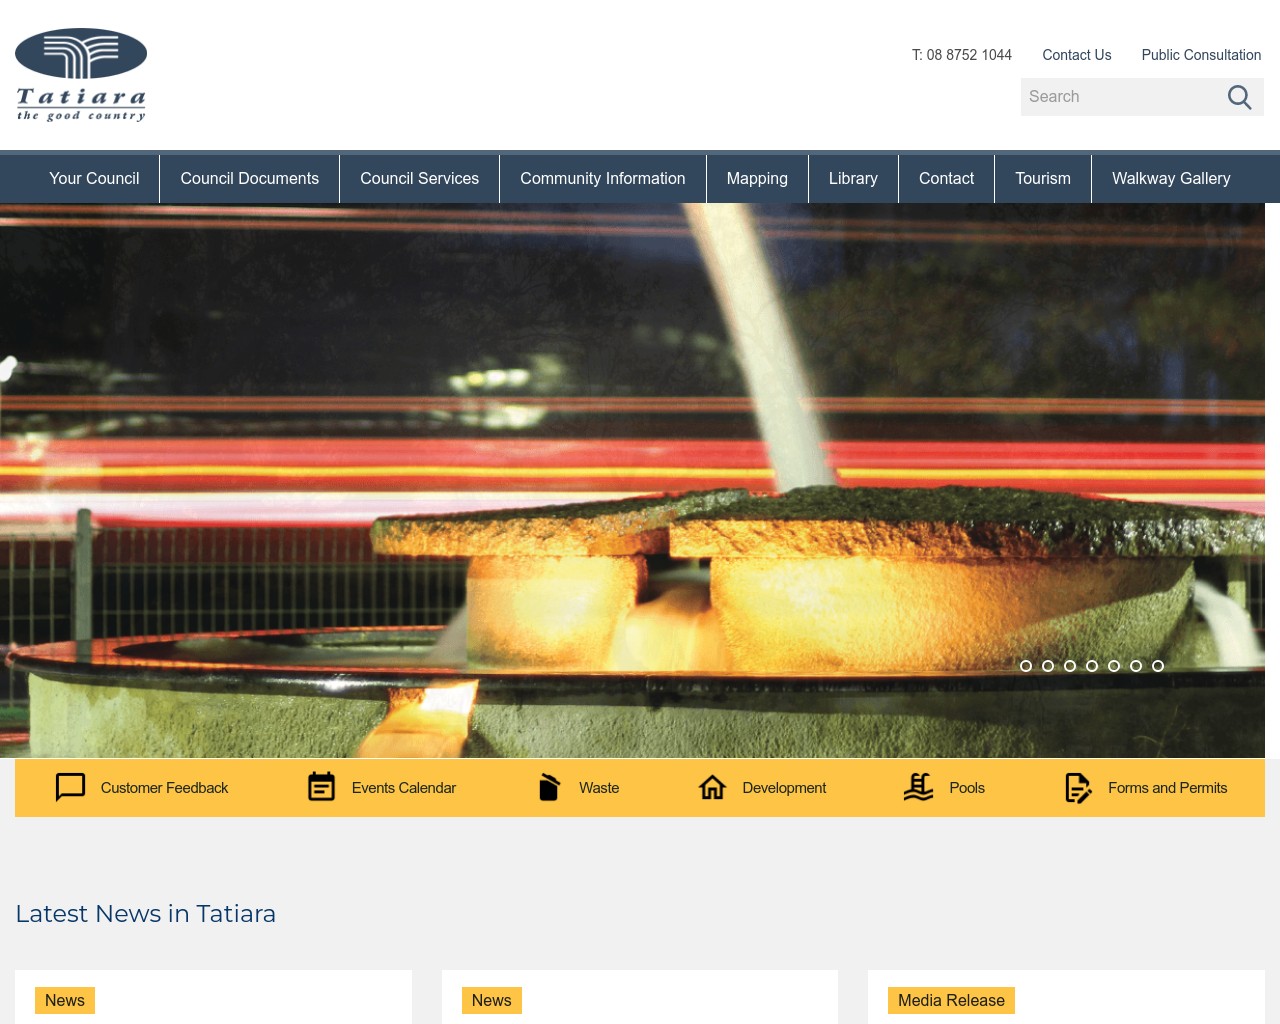This screenshot has width=1280, height=1024.
Task: Select the Waste bin icon
Action: pyautogui.click(x=549, y=788)
